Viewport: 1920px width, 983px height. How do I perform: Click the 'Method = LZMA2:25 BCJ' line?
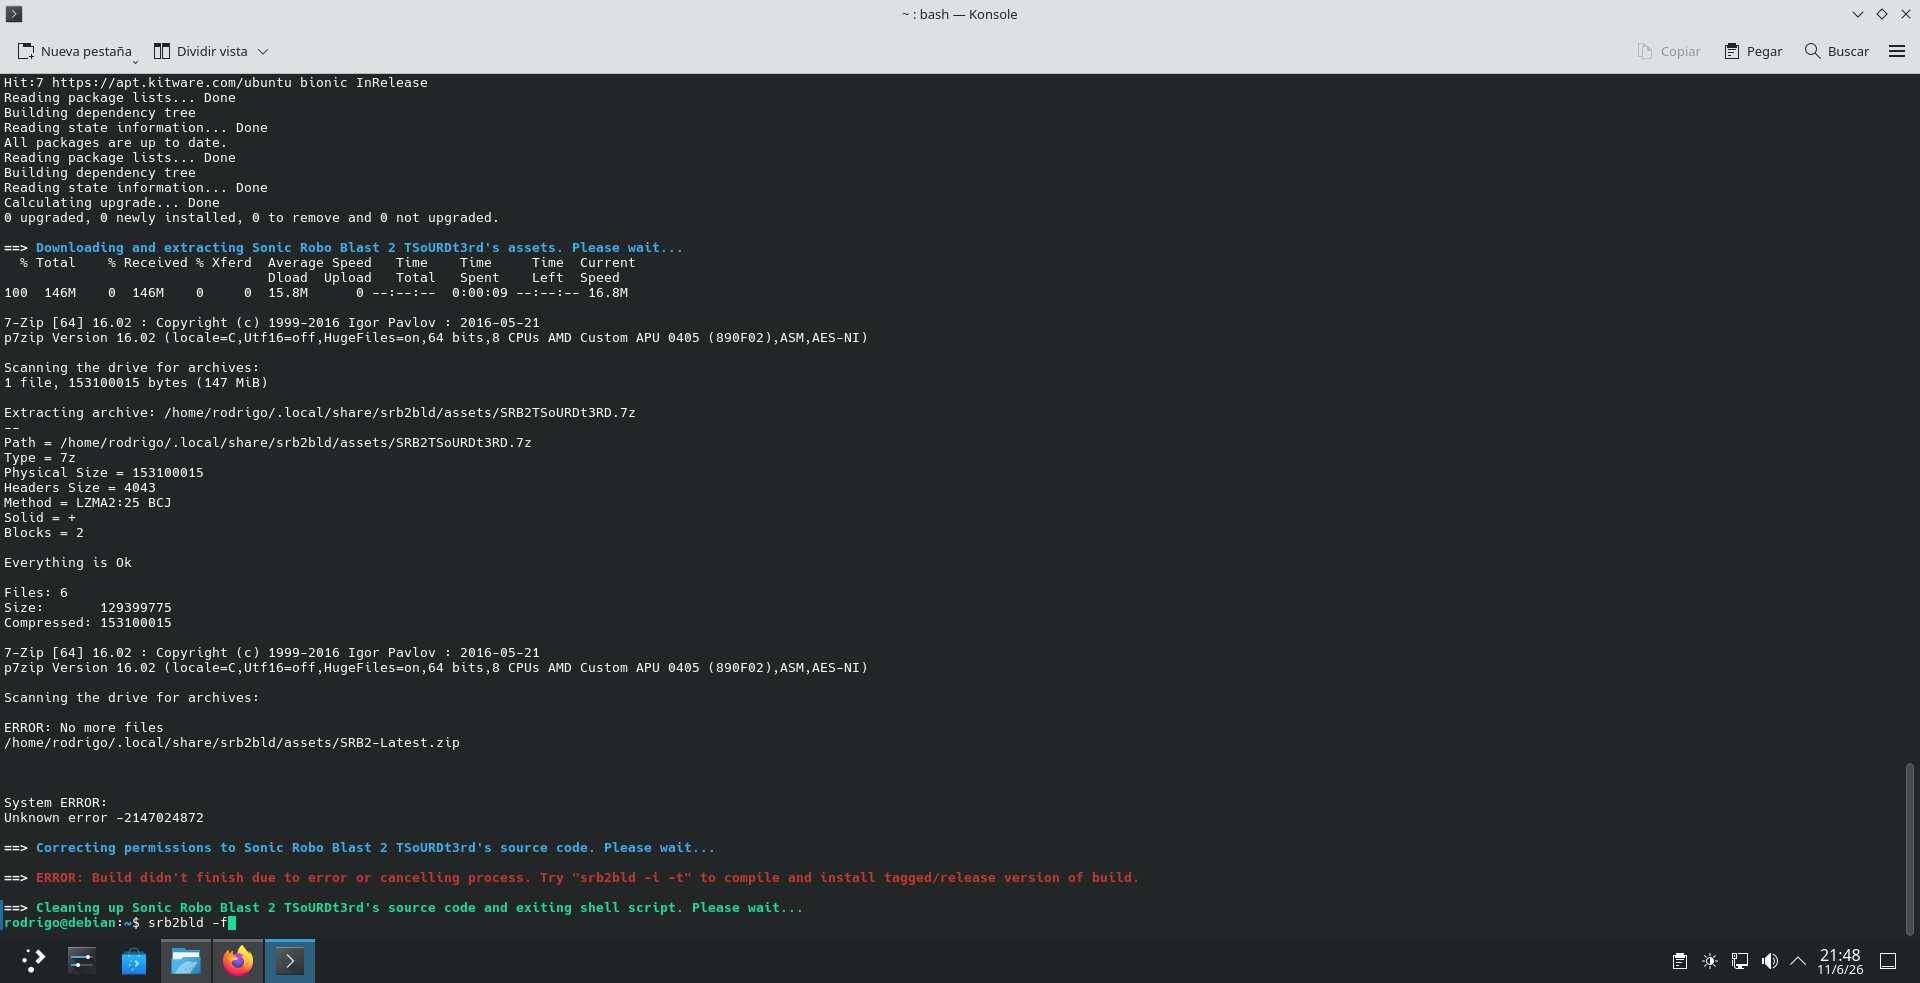88,503
